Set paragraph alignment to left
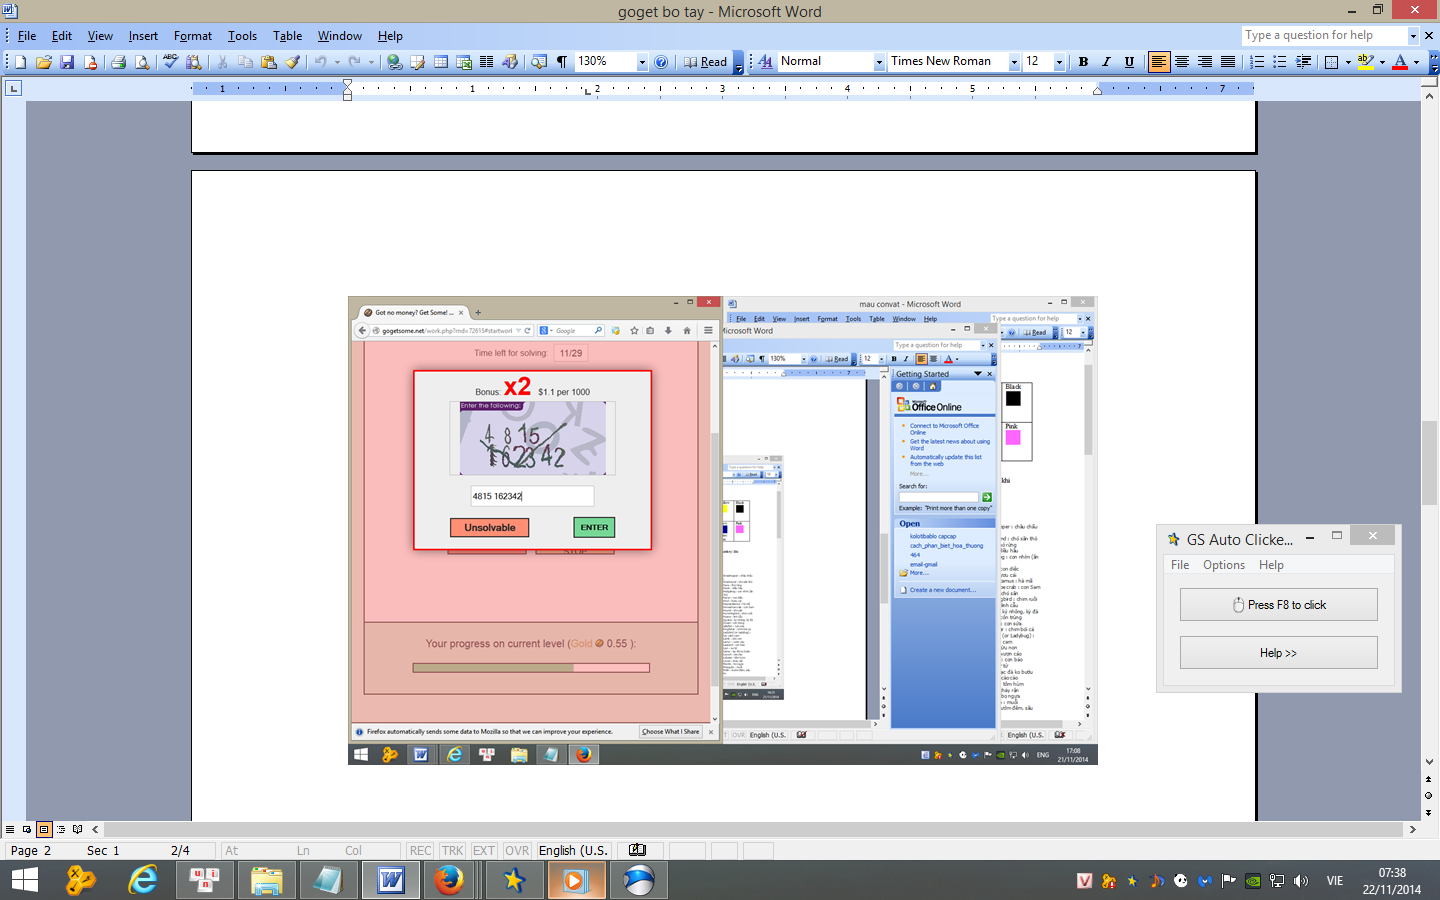The image size is (1440, 900). click(1158, 62)
